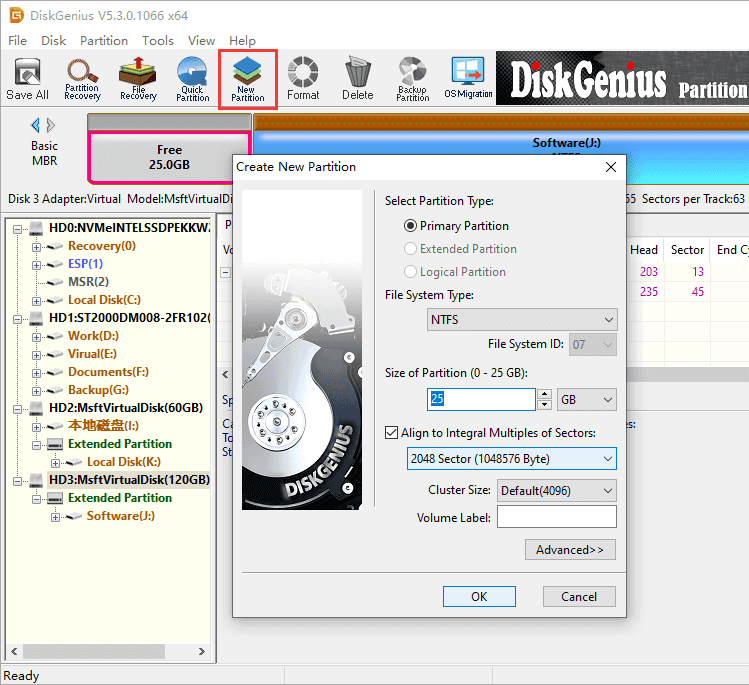Click the Volume Label input field
The image size is (749, 685).
[x=556, y=517]
